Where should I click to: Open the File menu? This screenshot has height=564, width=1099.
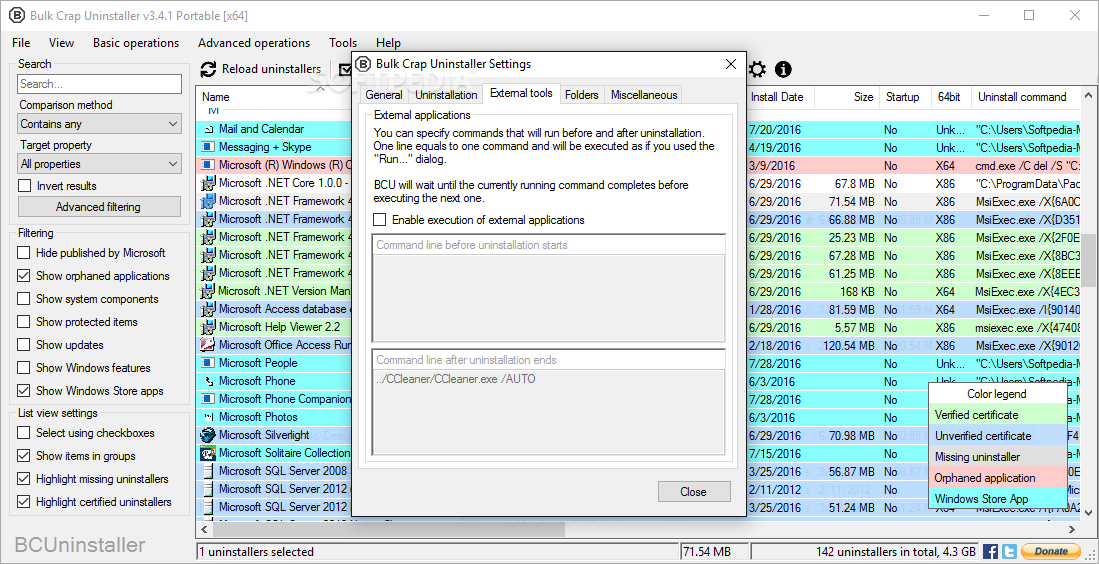point(21,43)
